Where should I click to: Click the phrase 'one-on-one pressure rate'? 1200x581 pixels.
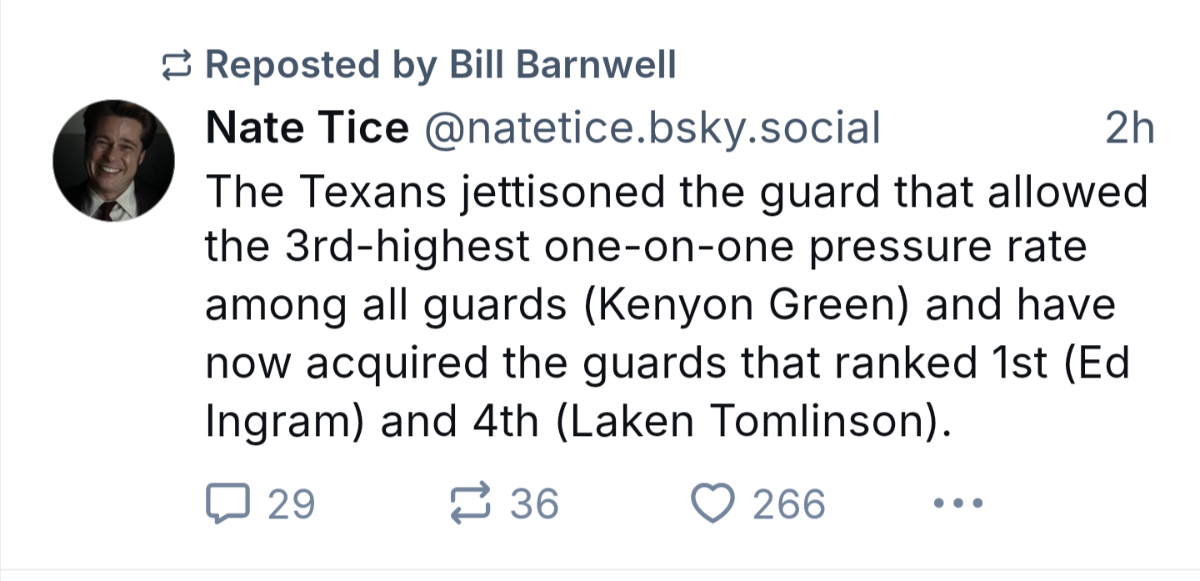[813, 248]
